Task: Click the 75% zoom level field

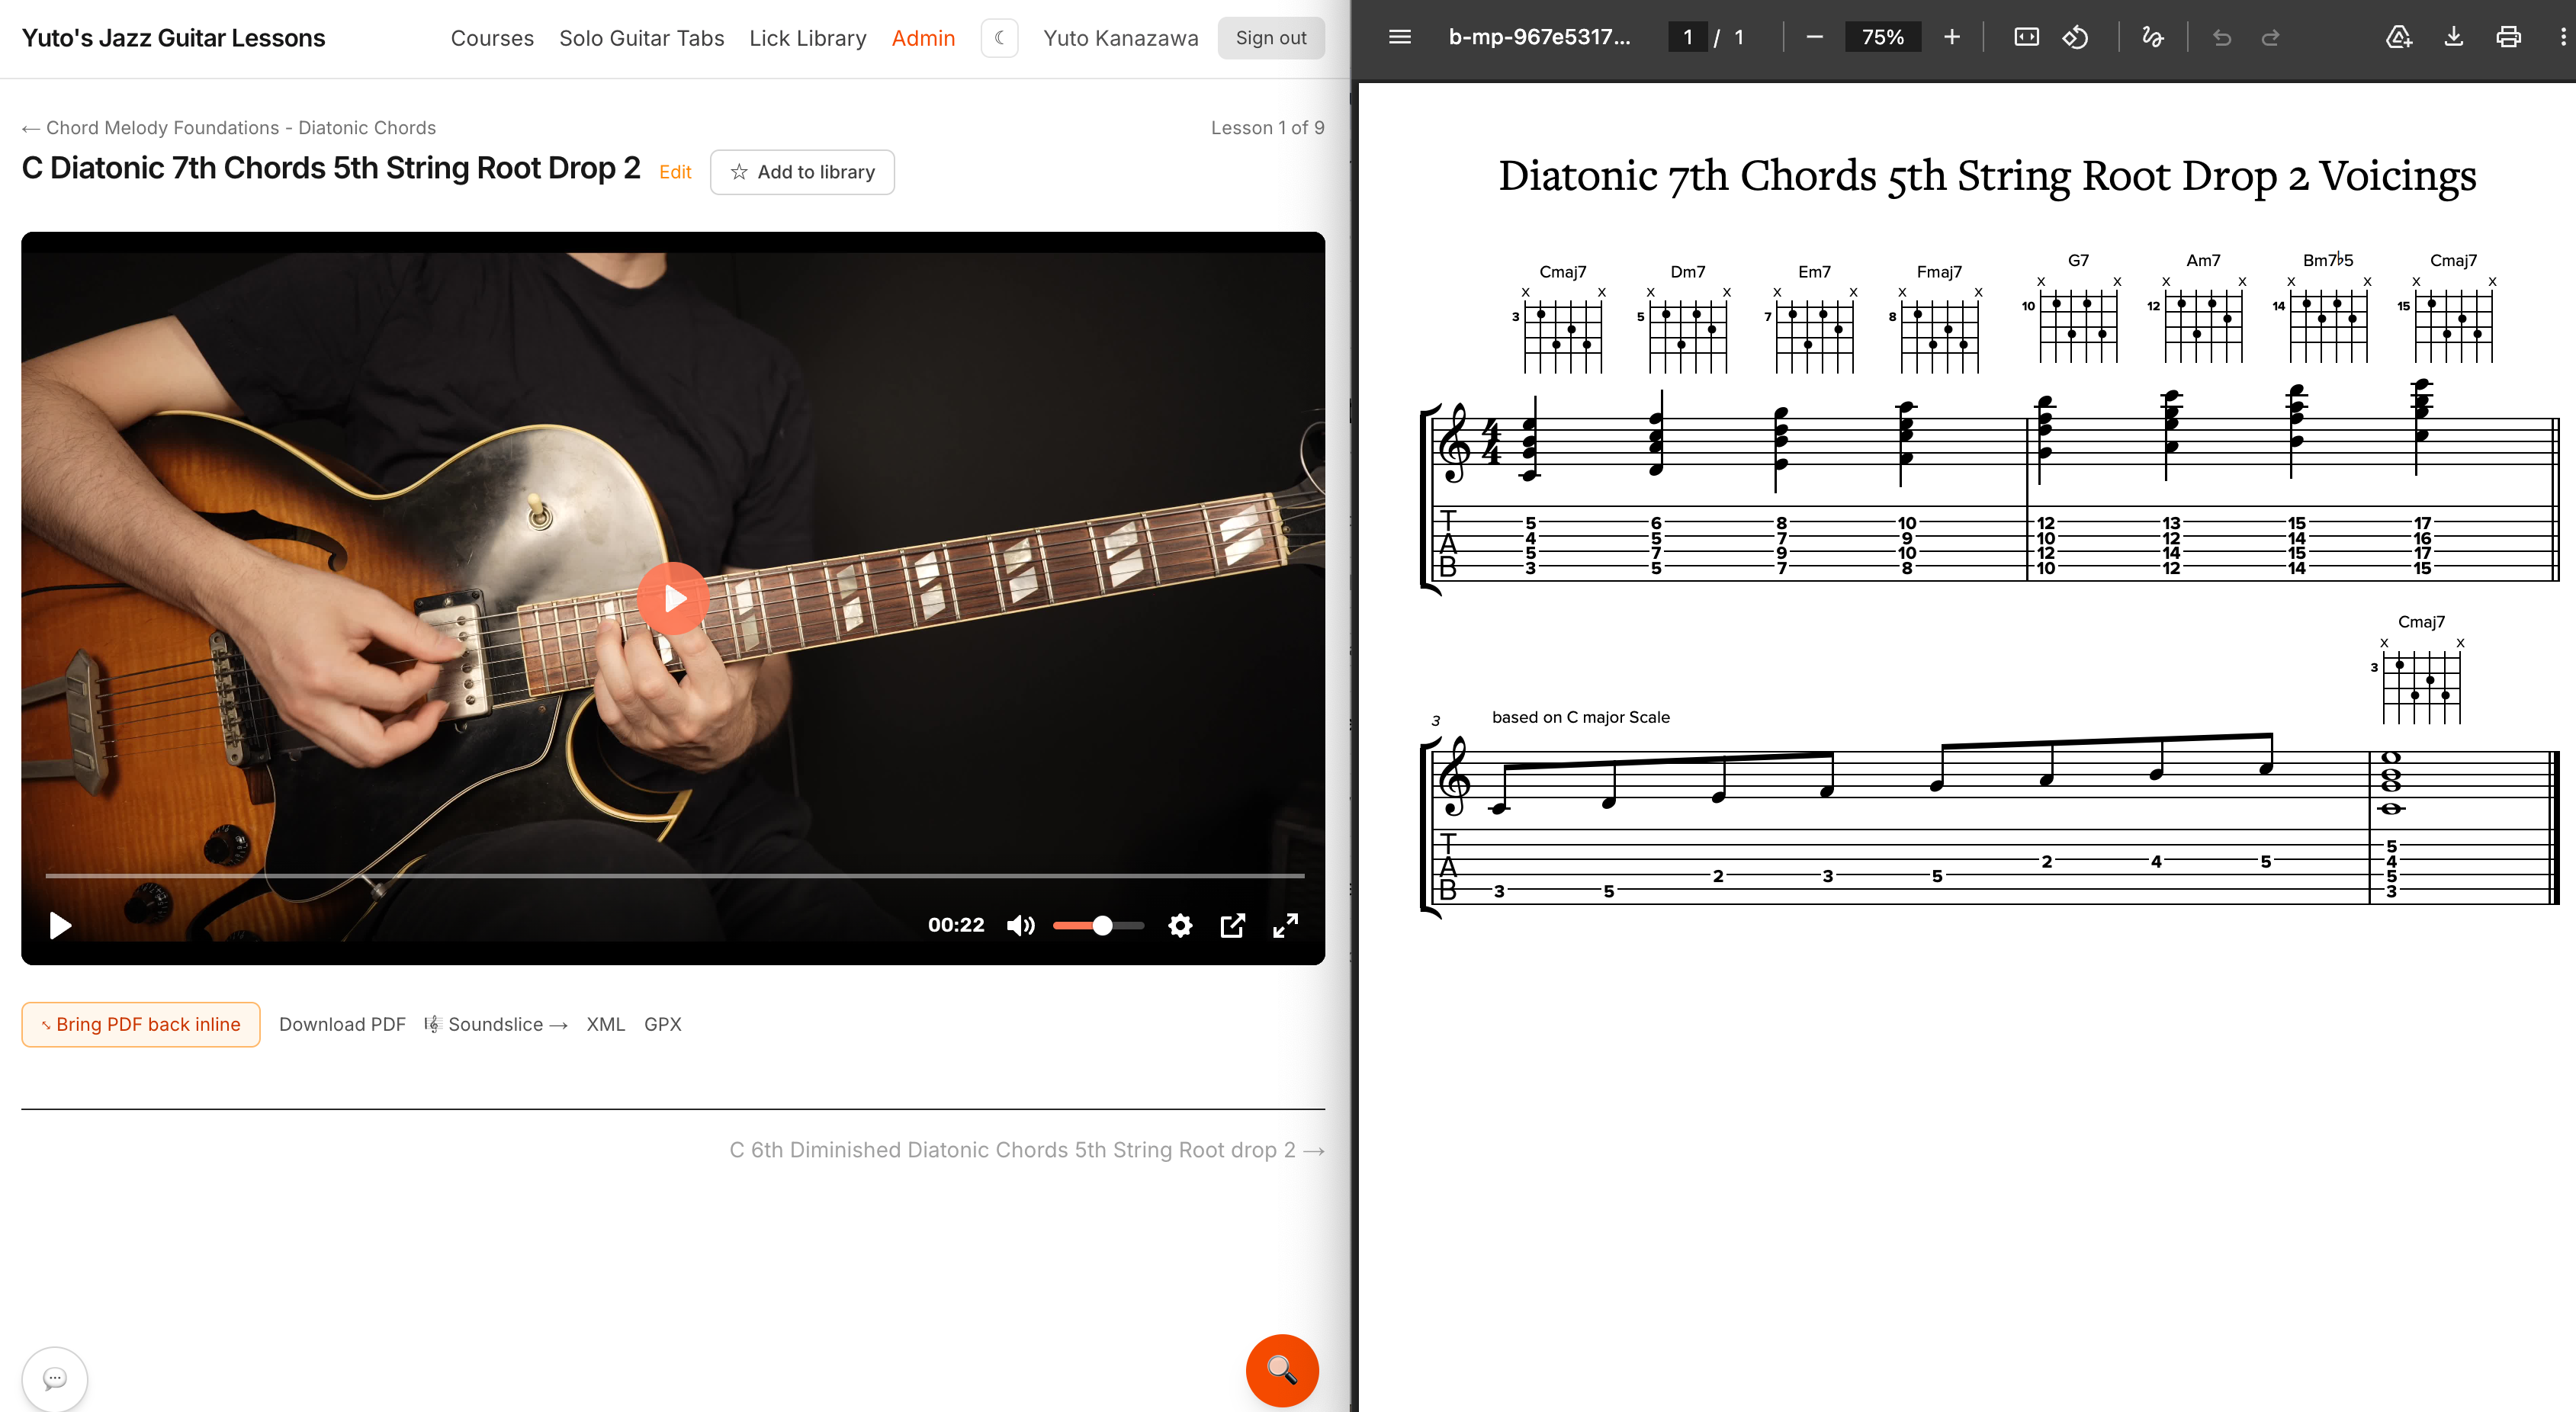Action: (x=1882, y=37)
